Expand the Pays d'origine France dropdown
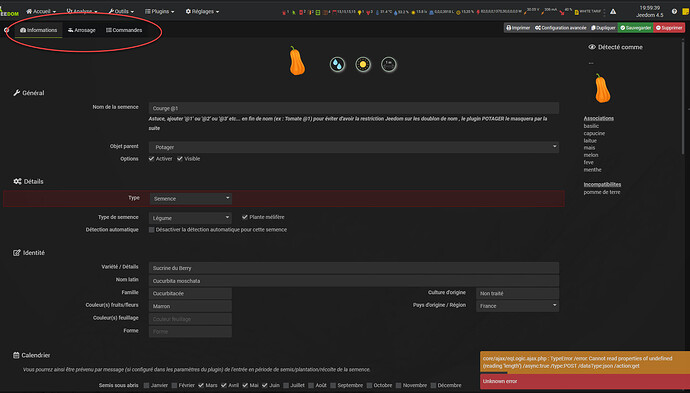690x393 pixels. pyautogui.click(x=518, y=306)
